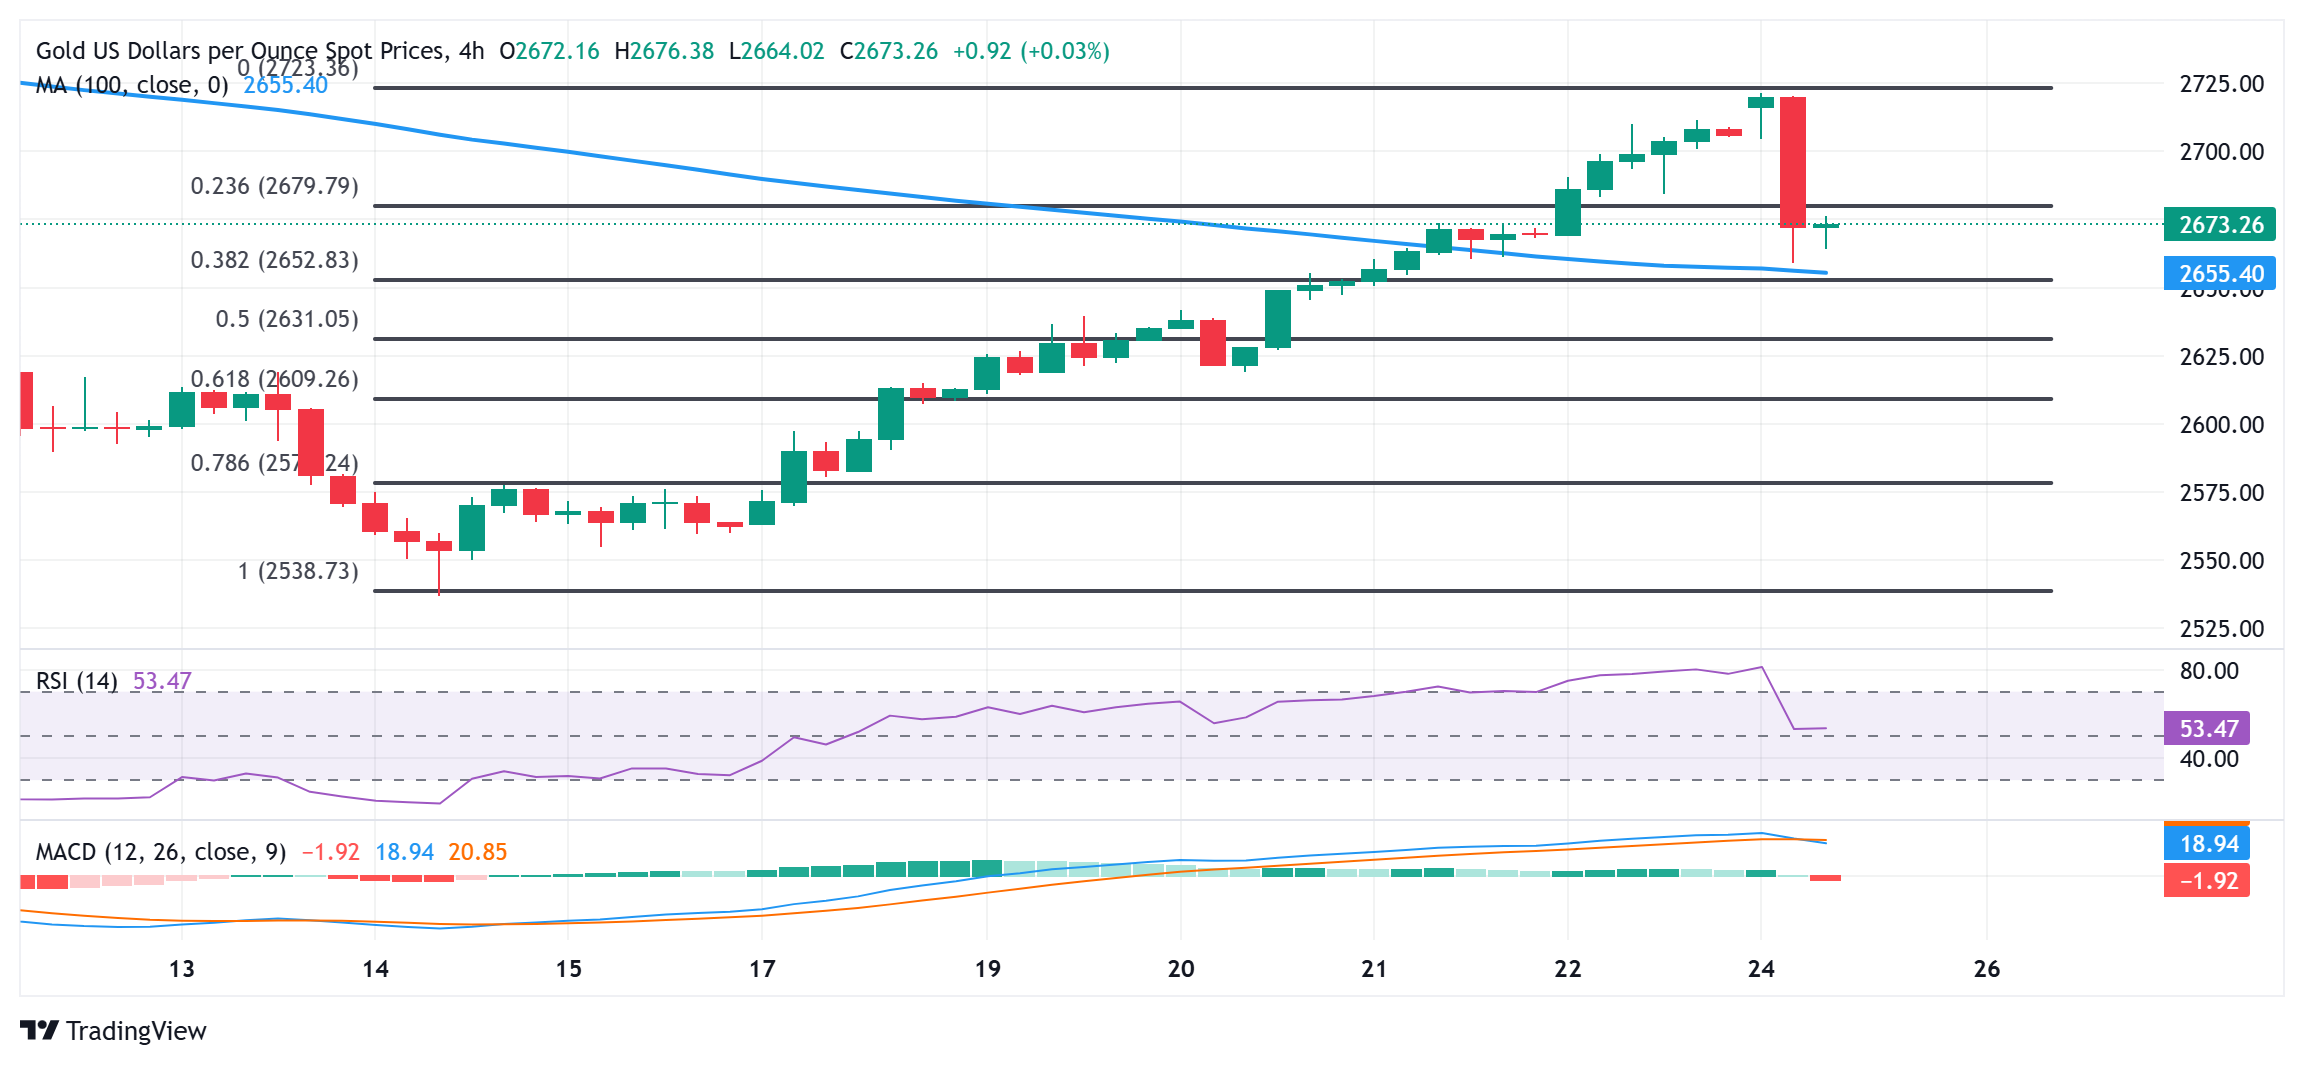Select the 0.236 (2679.79) Fibonacci level label
The image size is (2304, 1066).
pyautogui.click(x=274, y=186)
